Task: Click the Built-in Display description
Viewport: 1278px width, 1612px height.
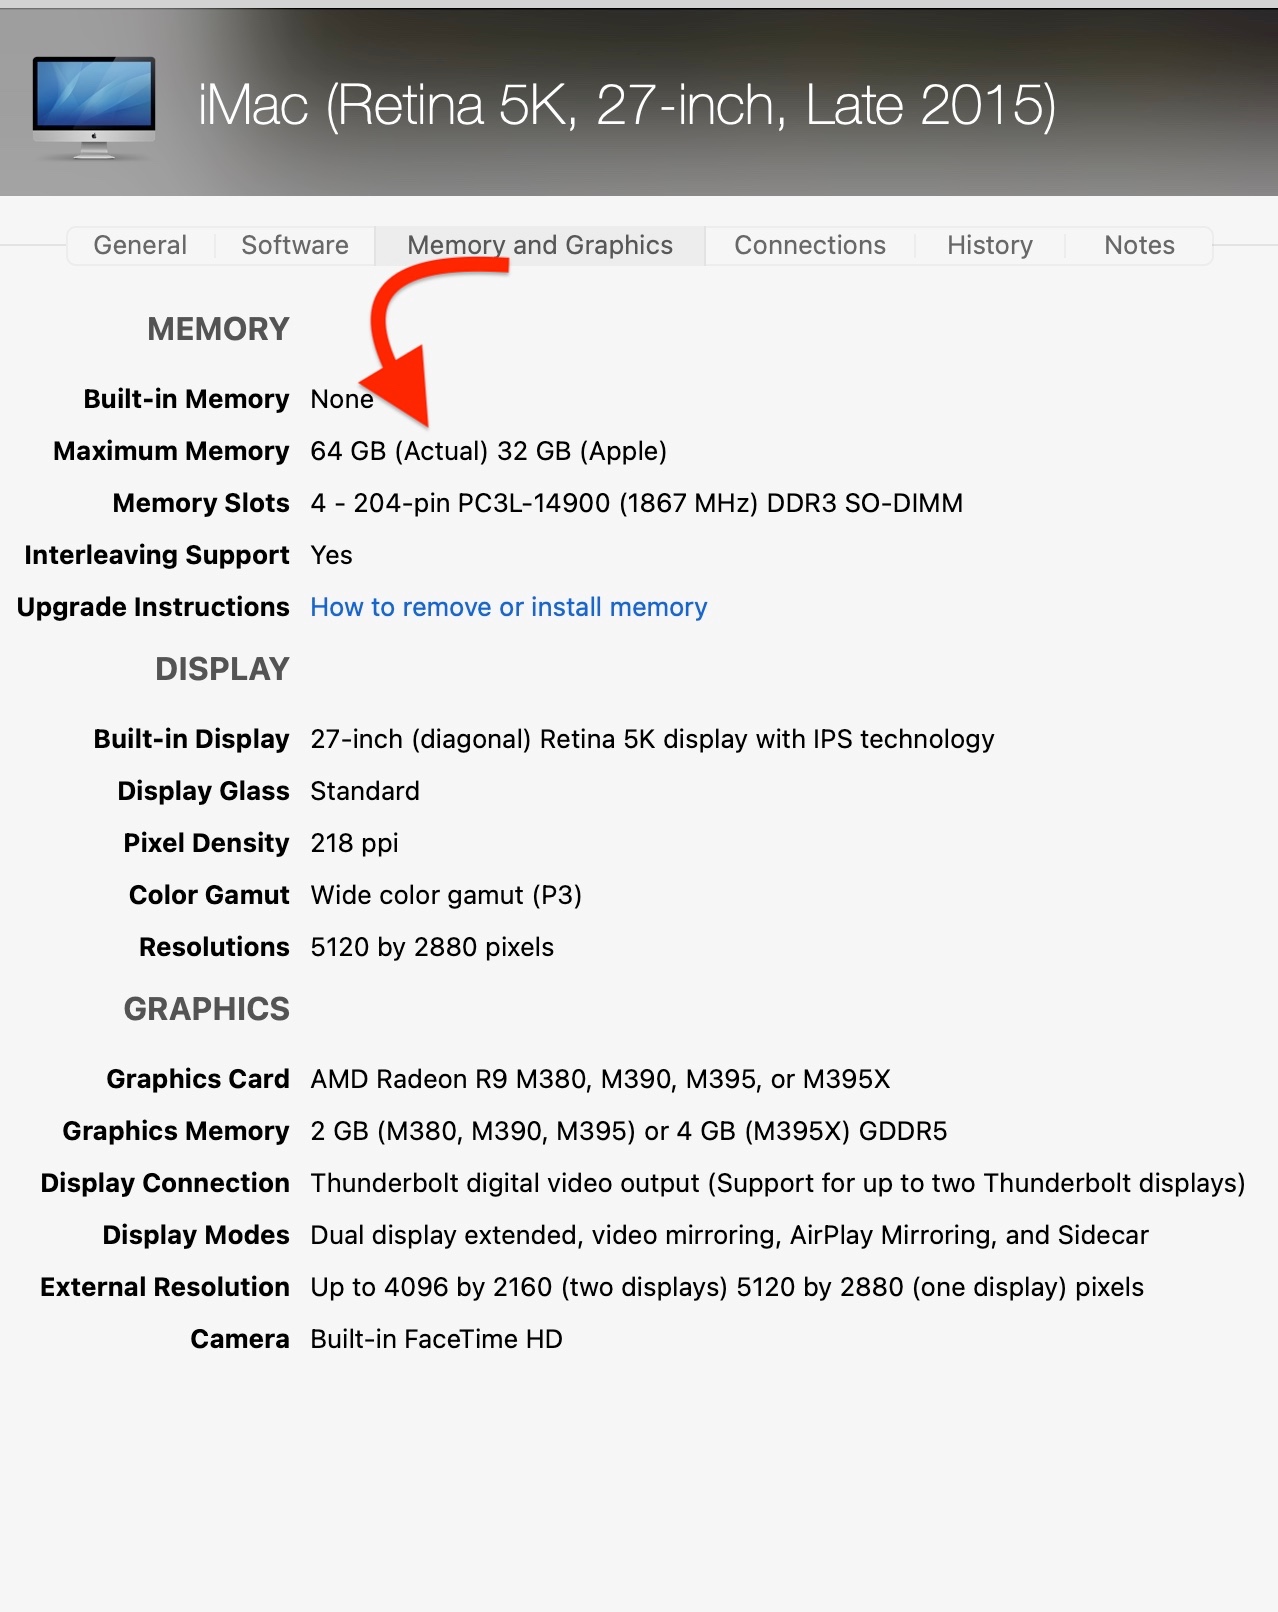Action: tap(652, 739)
